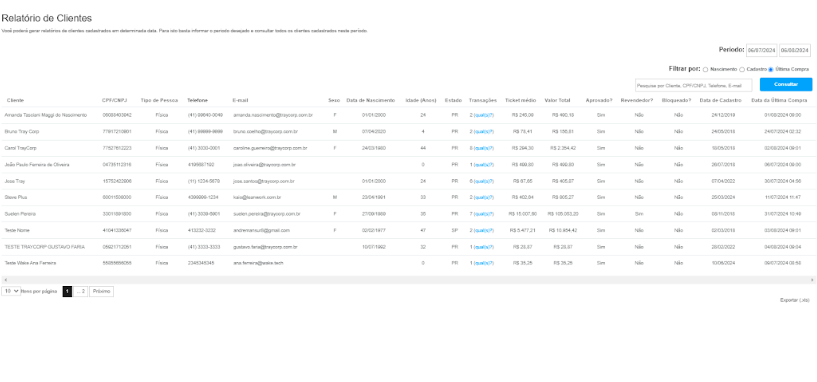Image resolution: width=817 pixels, height=382 pixels.
Task: Click email suelen.pereira@traycorp.com.br
Action: click(267, 214)
